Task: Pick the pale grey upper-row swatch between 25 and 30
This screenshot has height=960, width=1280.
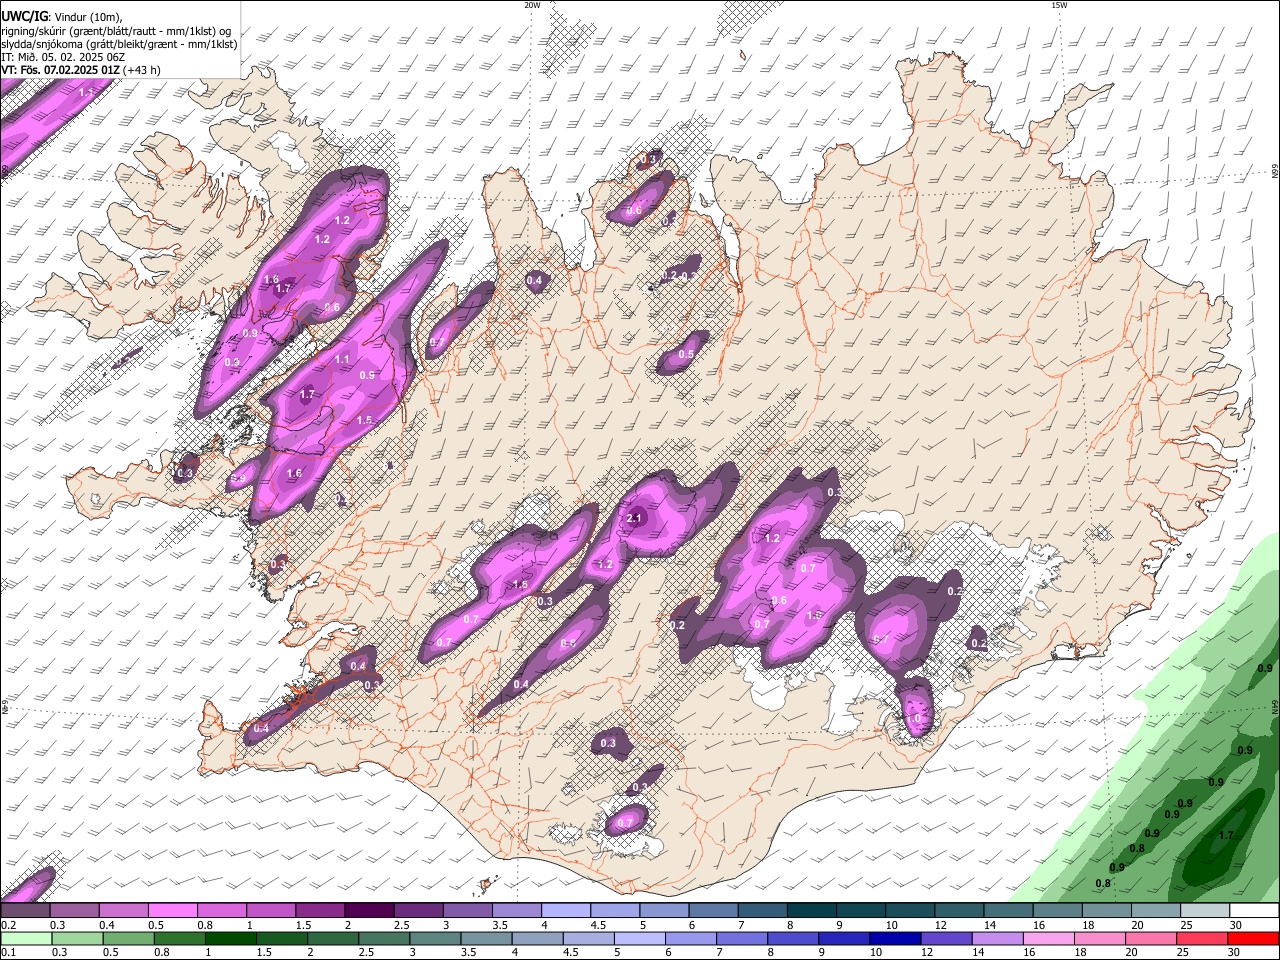Action: pyautogui.click(x=1204, y=911)
